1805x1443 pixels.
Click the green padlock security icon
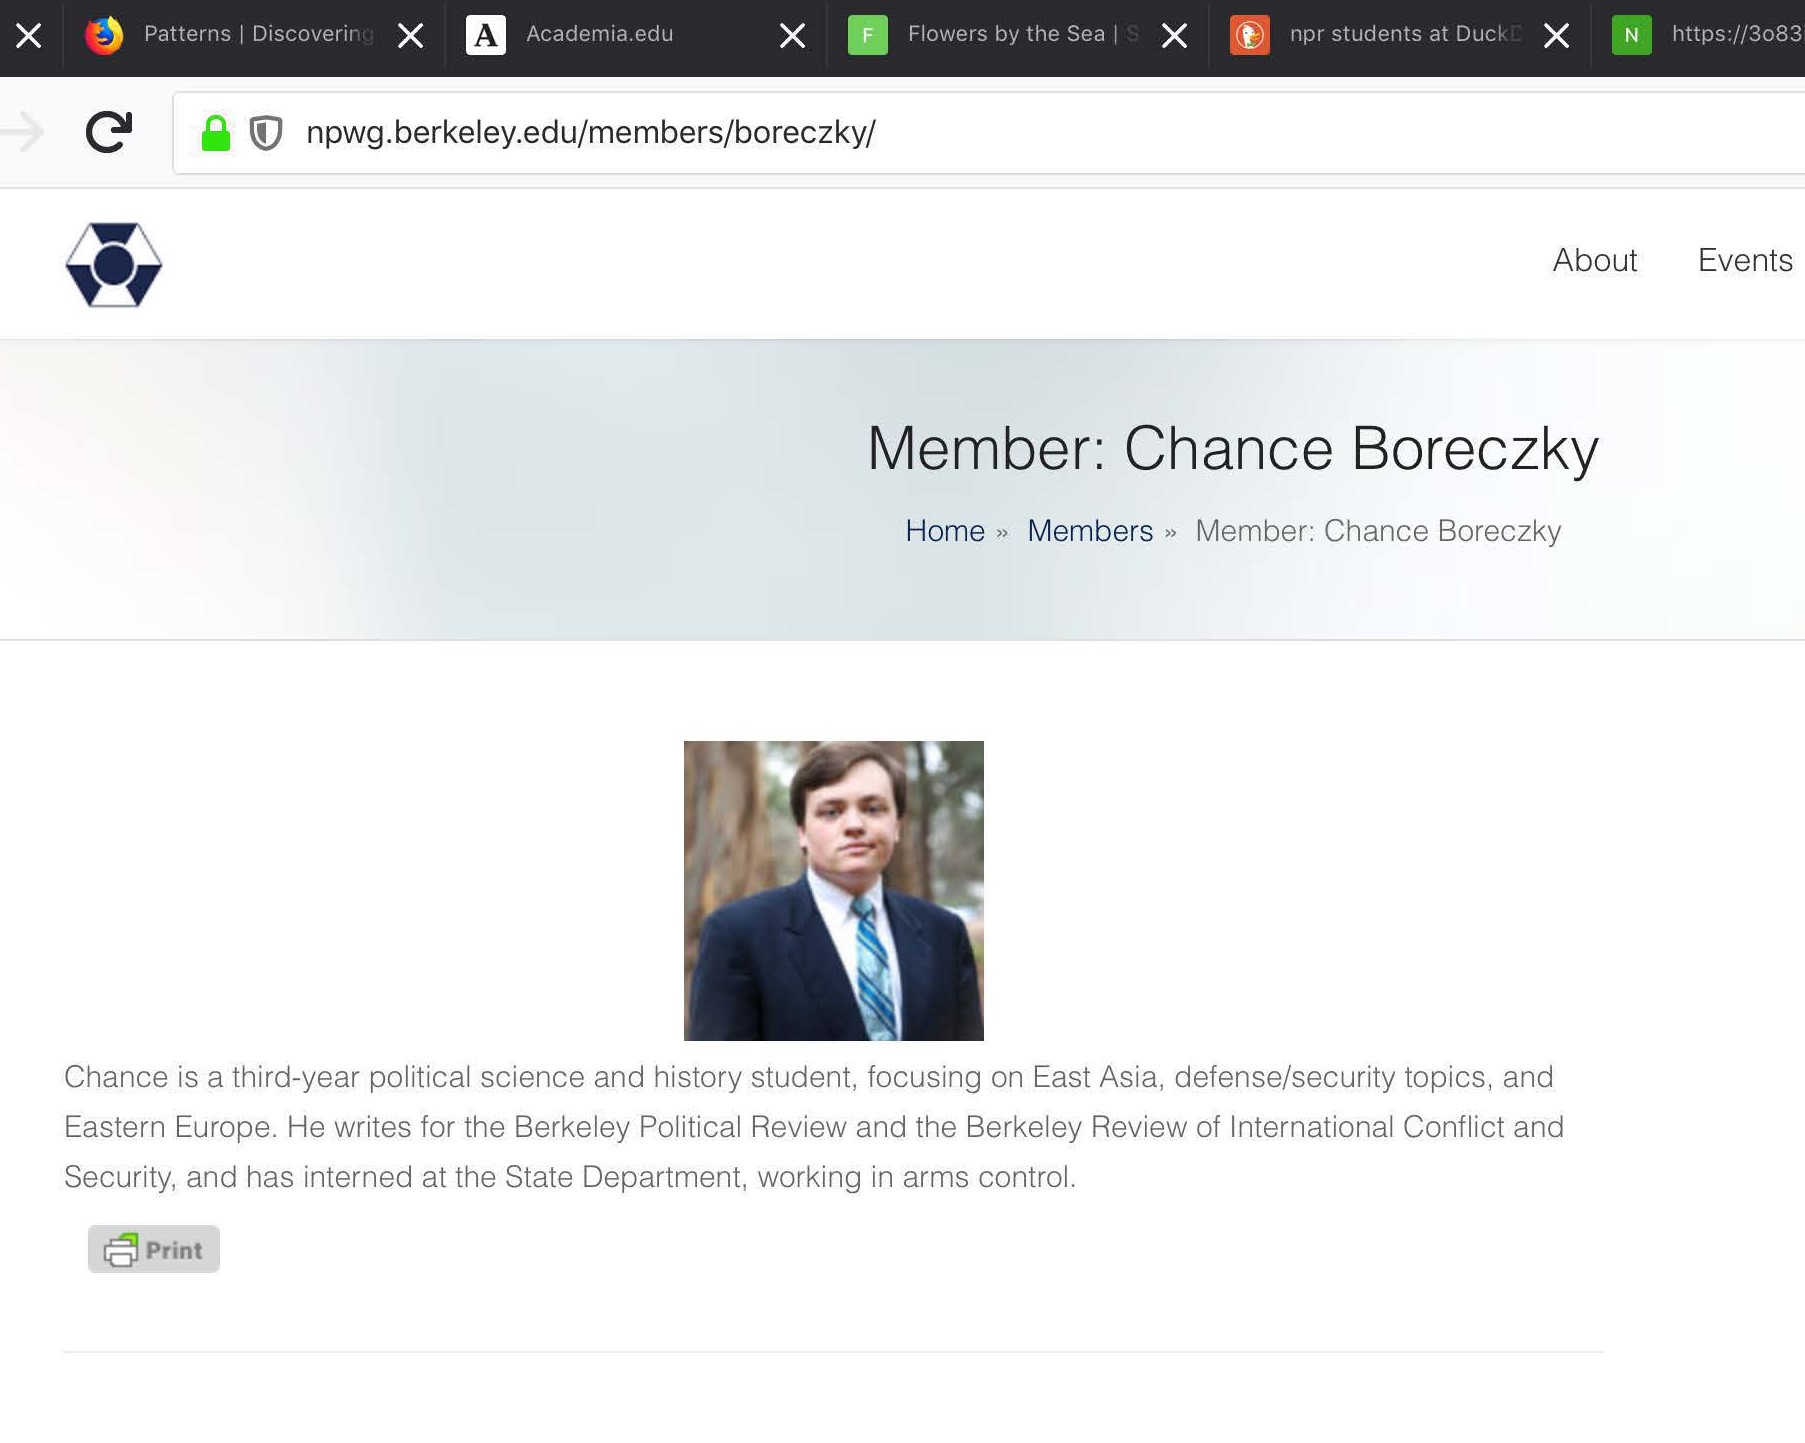pyautogui.click(x=216, y=132)
